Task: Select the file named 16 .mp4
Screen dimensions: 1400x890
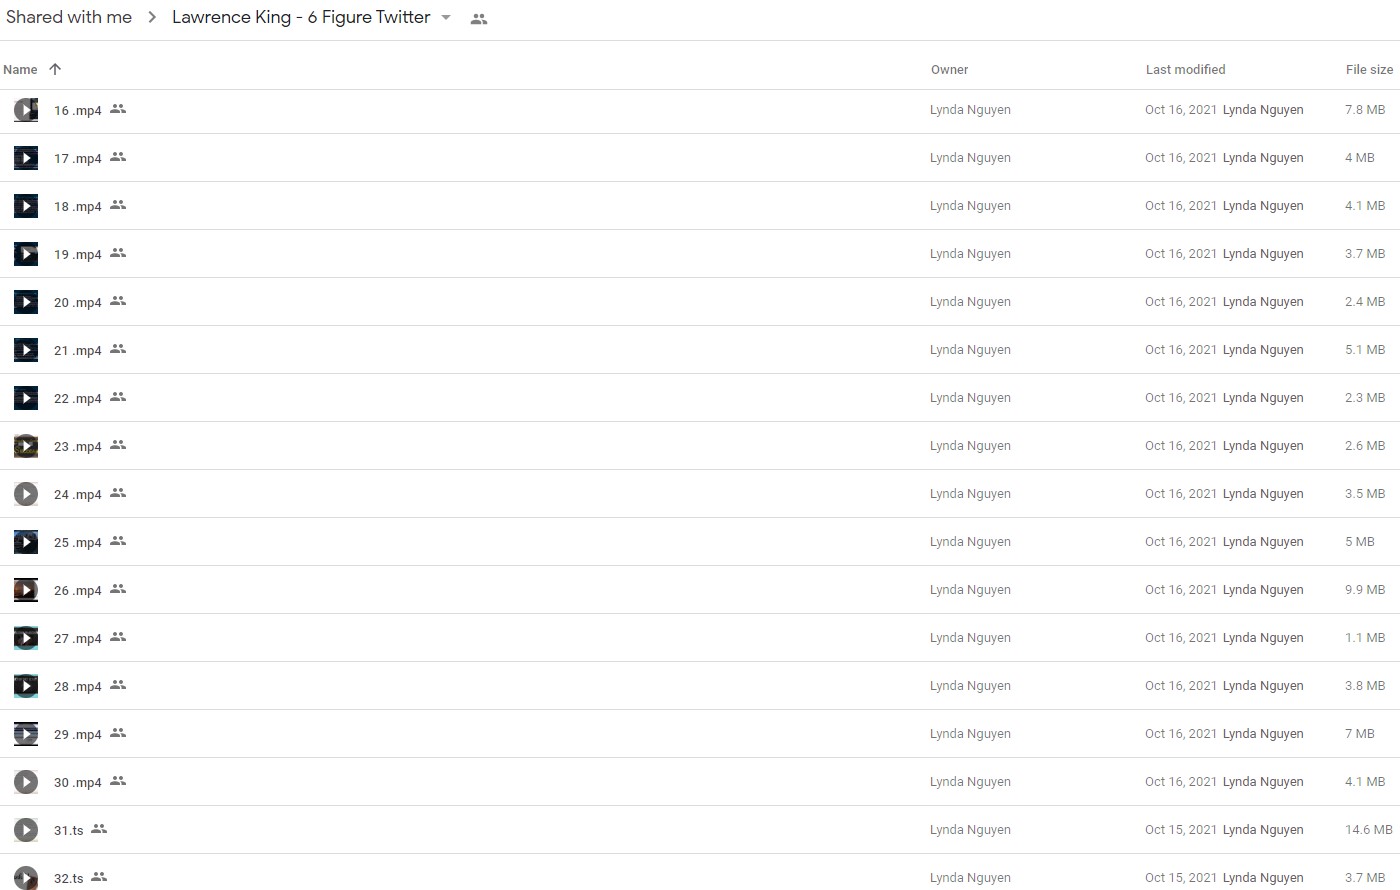Action: coord(78,110)
